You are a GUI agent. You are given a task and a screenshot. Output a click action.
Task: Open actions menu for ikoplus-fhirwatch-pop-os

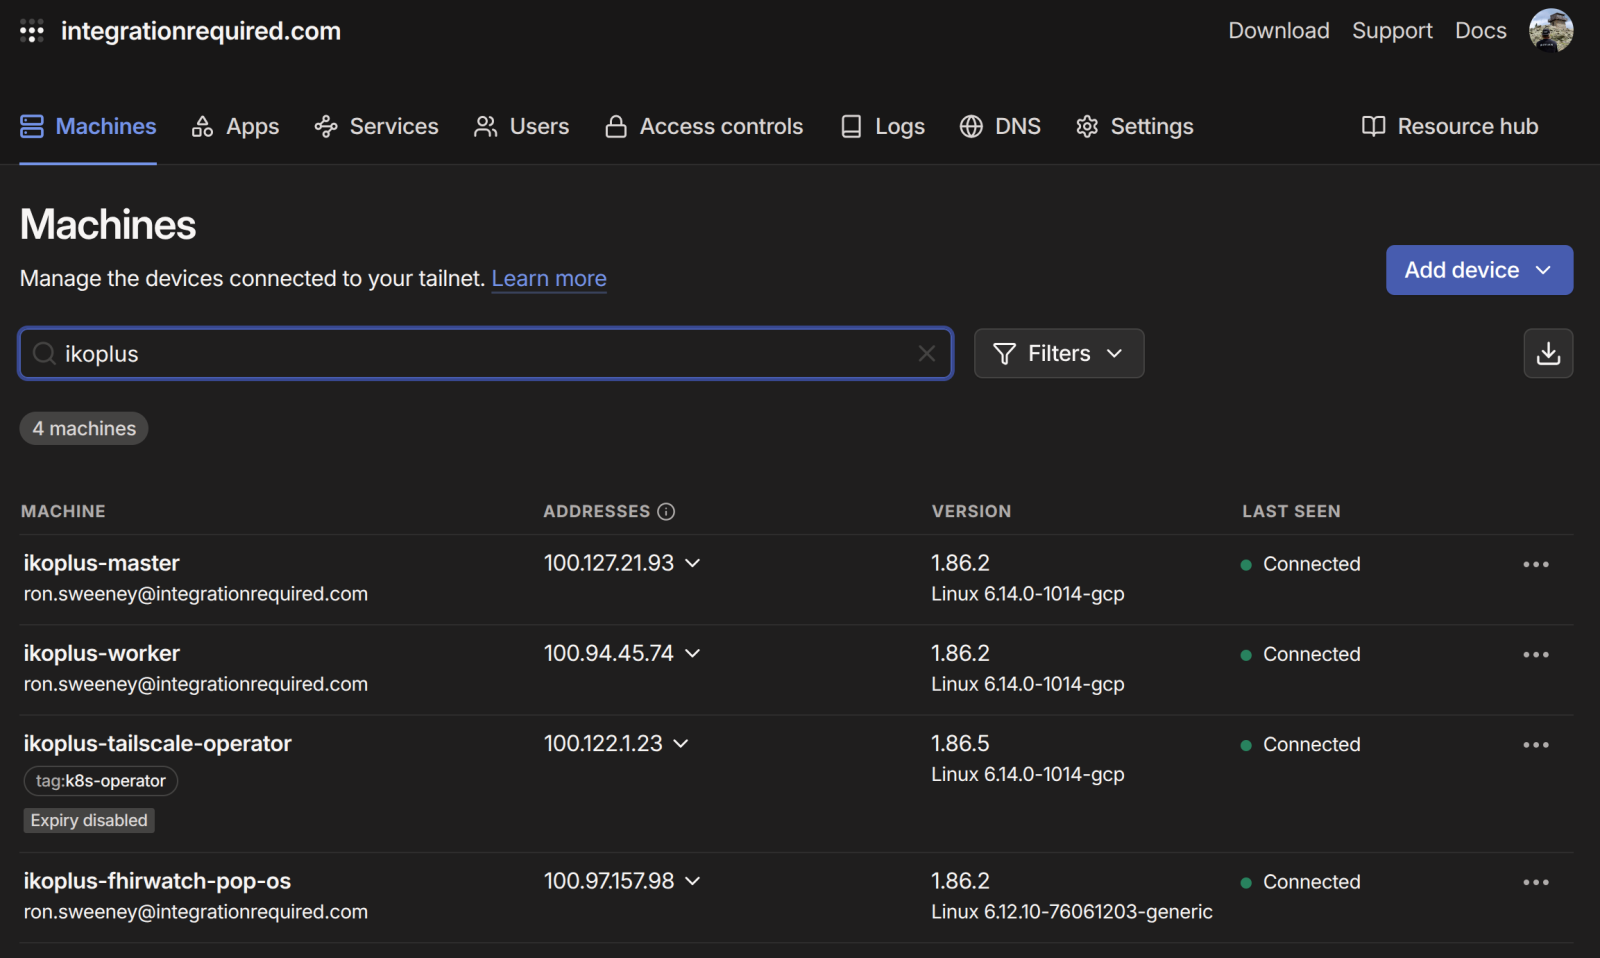(1536, 882)
